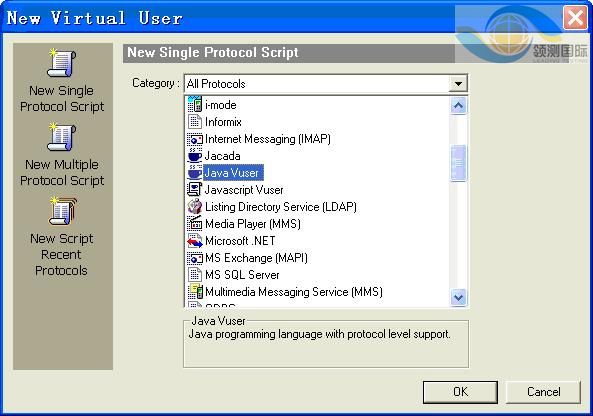The width and height of the screenshot is (593, 416).
Task: Click the MS SQL Server icon
Action: (195, 275)
